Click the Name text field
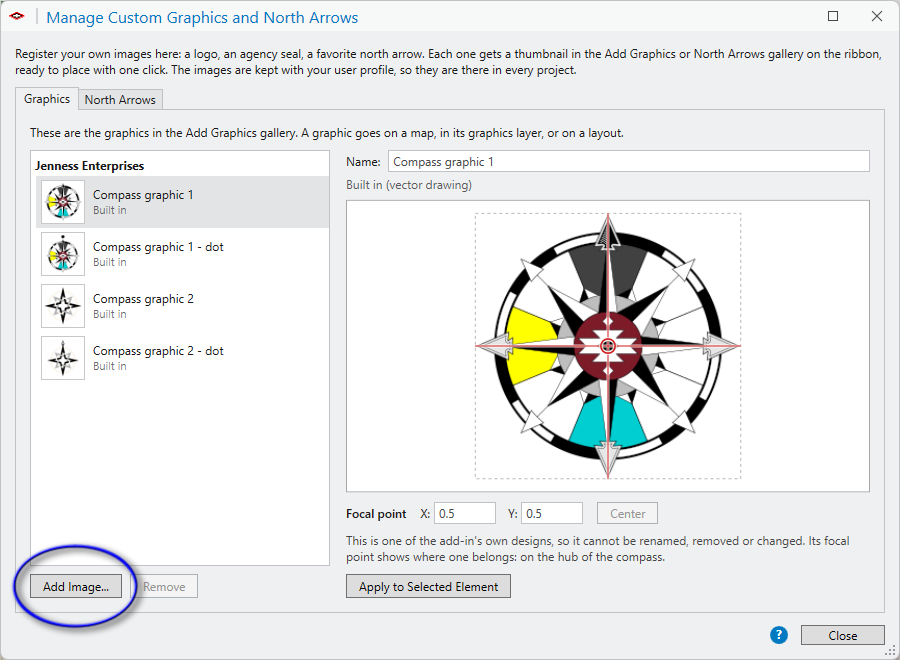Image resolution: width=900 pixels, height=660 pixels. [629, 161]
